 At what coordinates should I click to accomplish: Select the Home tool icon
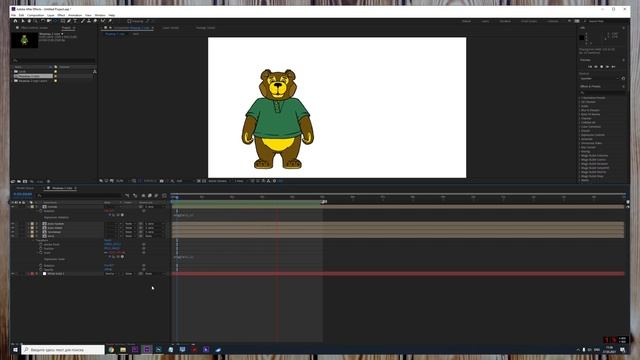16,21
